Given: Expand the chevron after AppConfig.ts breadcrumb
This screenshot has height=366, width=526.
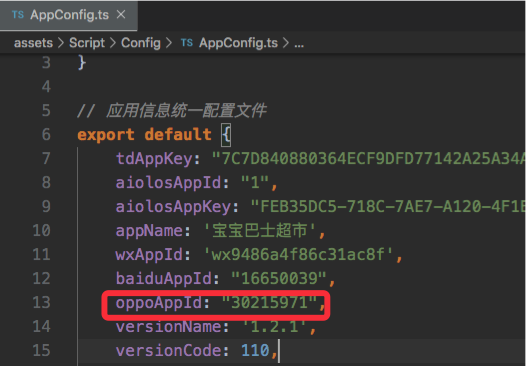Looking at the screenshot, I should [x=286, y=43].
